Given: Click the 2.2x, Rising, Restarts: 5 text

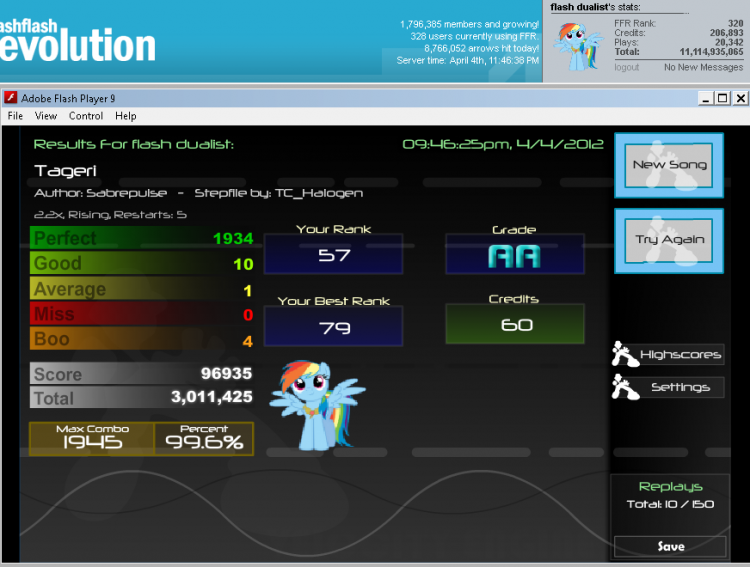Looking at the screenshot, I should (x=110, y=214).
